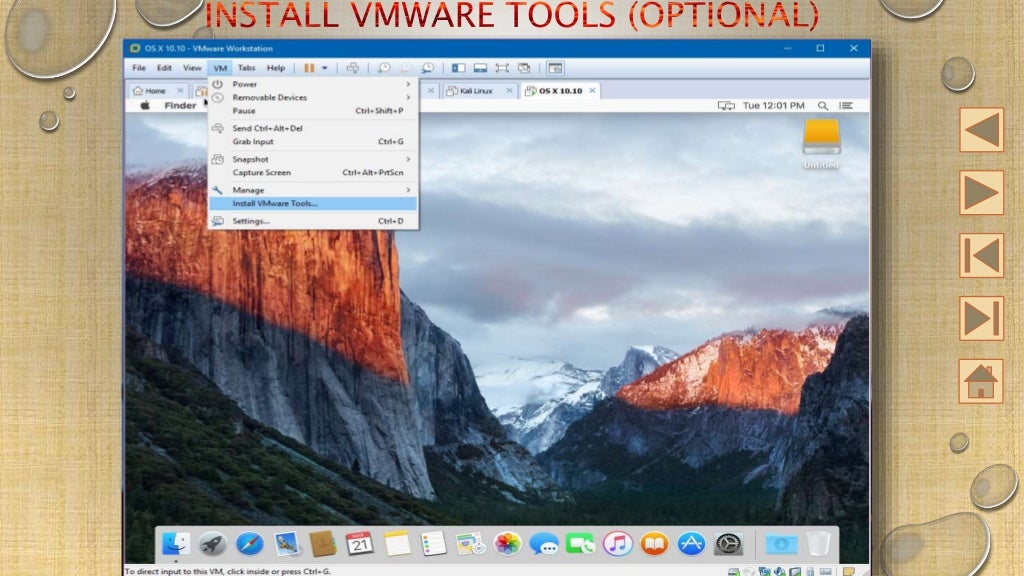The height and width of the screenshot is (576, 1024).
Task: Click the Take Snapshot toolbar icon
Action: point(384,68)
